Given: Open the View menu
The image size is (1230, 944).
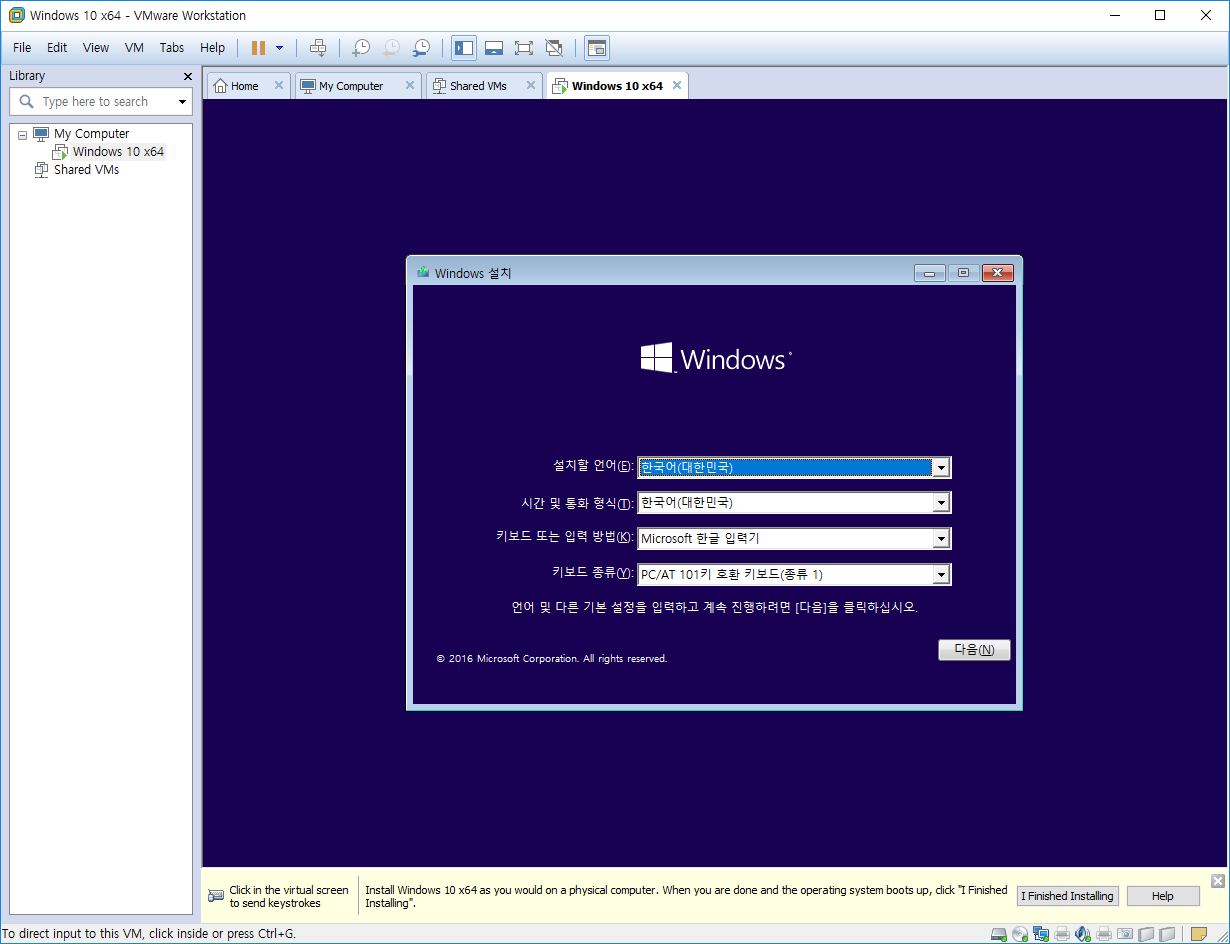Looking at the screenshot, I should point(96,47).
